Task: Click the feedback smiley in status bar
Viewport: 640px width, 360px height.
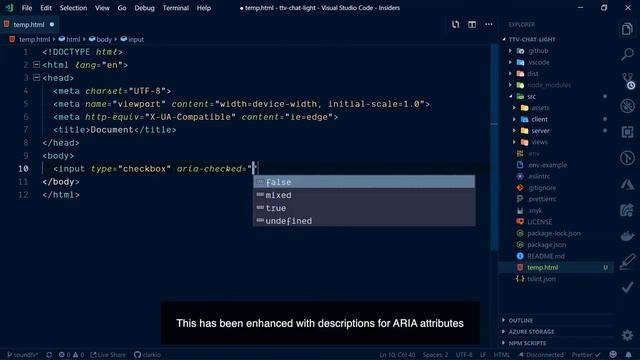Action: (x=613, y=354)
